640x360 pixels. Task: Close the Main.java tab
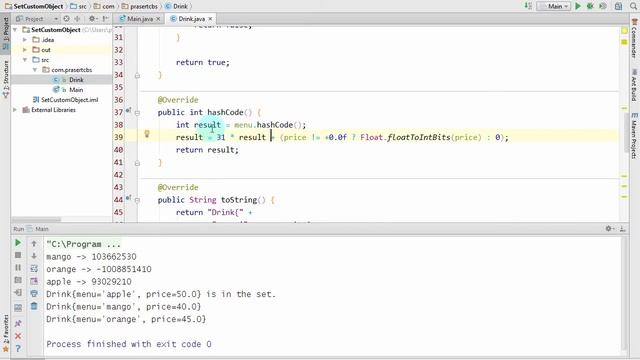[x=158, y=19]
